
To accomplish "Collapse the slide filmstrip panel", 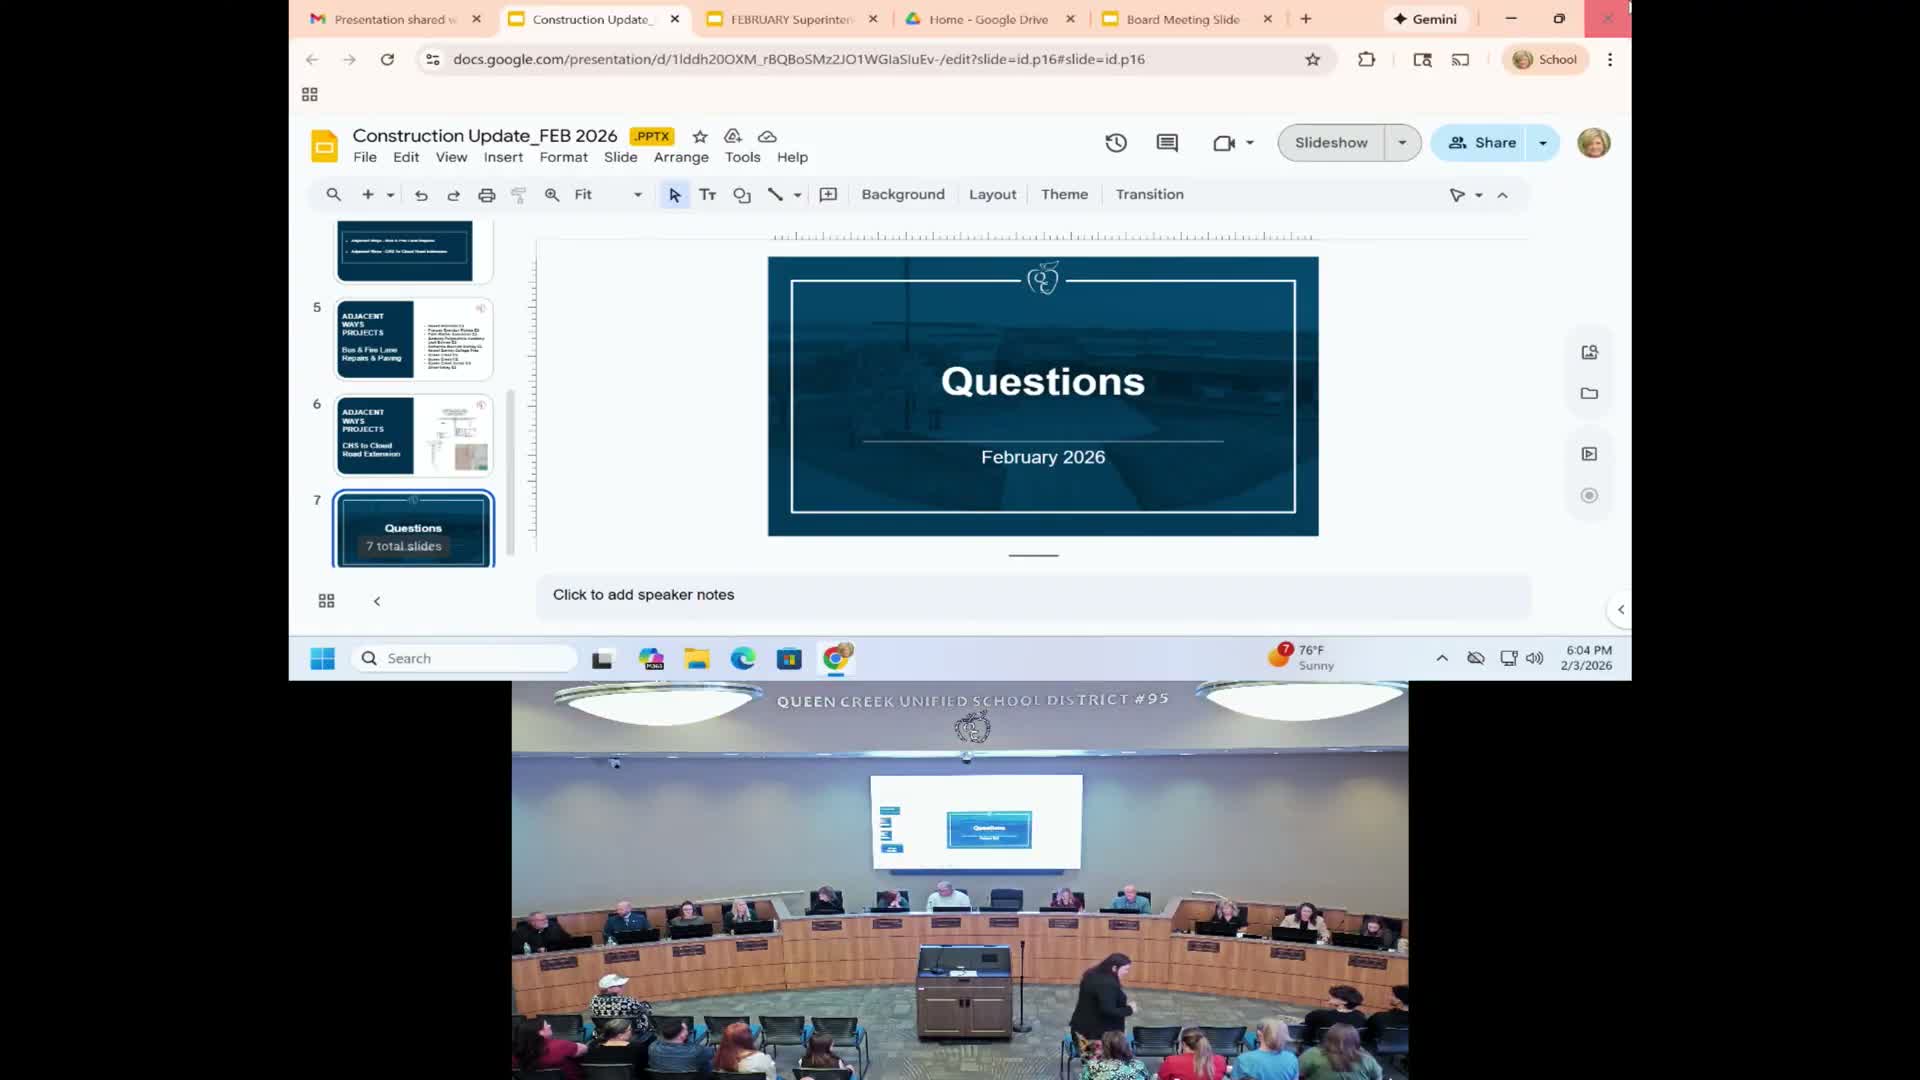I will pos(377,601).
